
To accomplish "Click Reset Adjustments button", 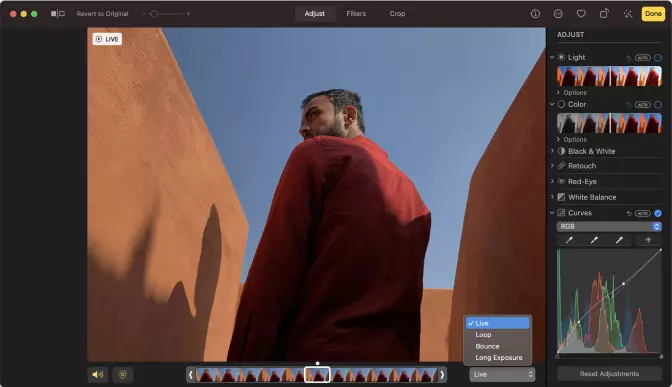I will pos(609,374).
